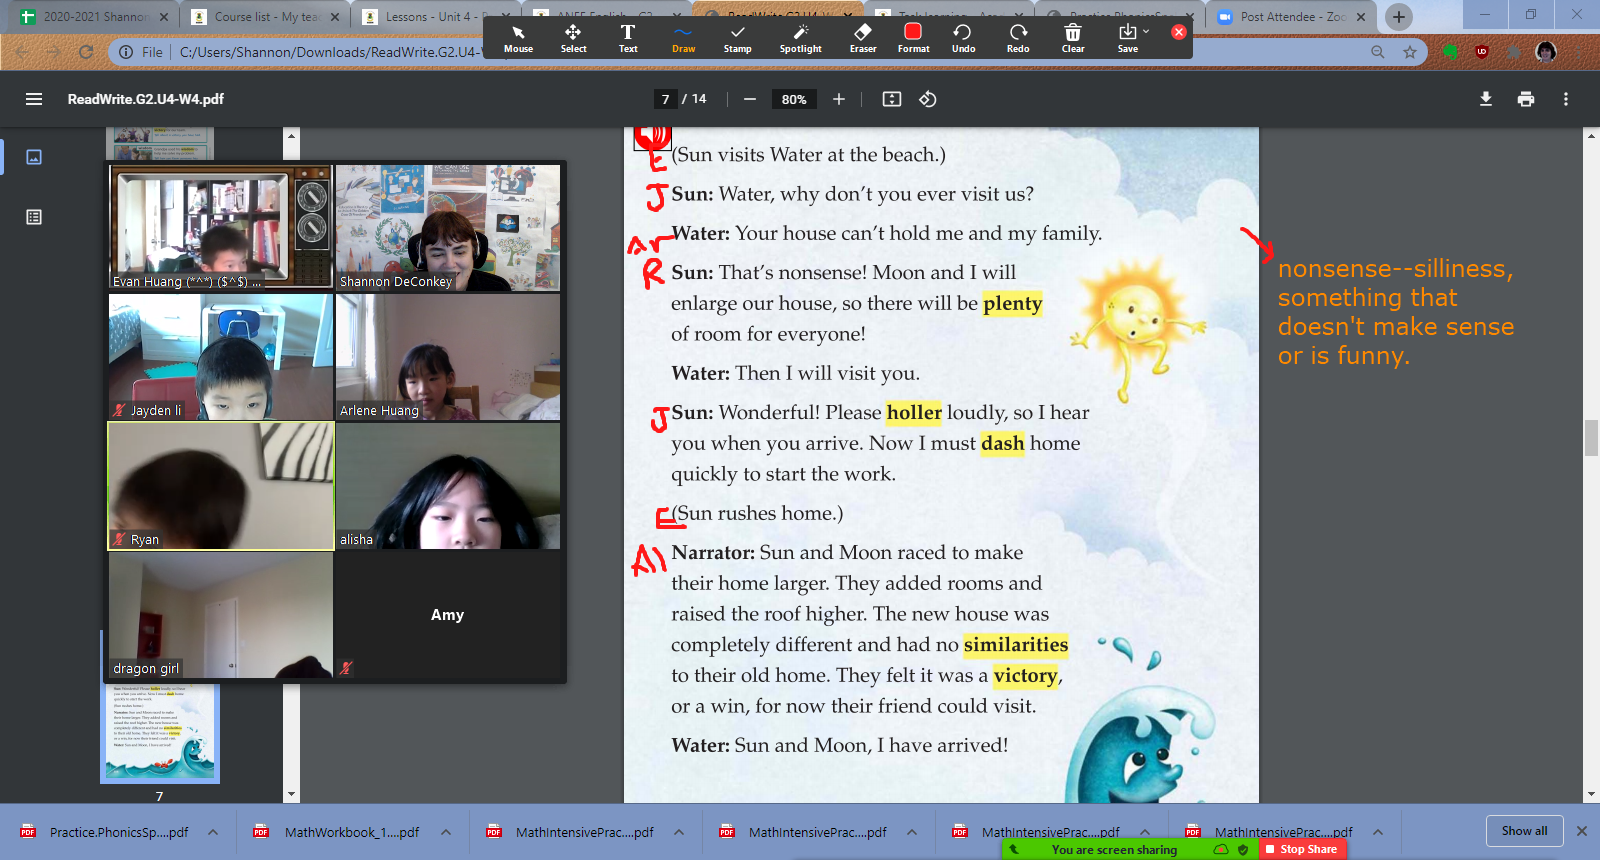Activate the Text annotation tool
The width and height of the screenshot is (1600, 860).
(x=628, y=38)
